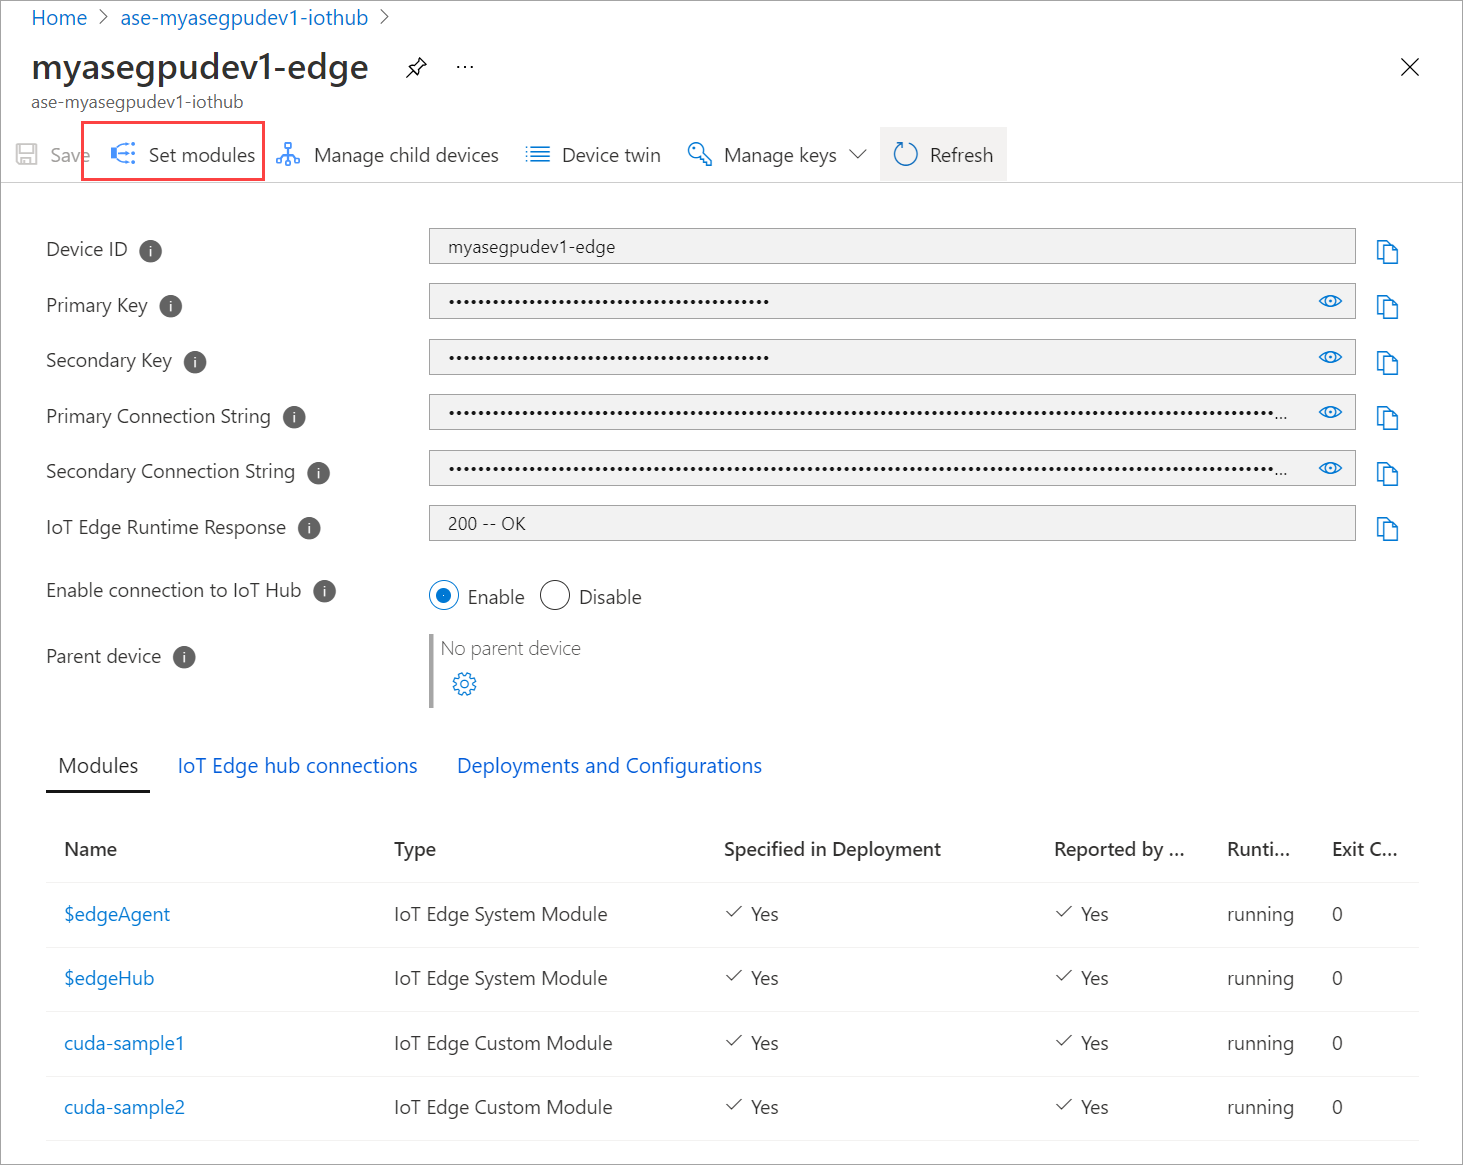This screenshot has height=1165, width=1463.
Task: Click the Save toolbar button
Action: tap(52, 155)
